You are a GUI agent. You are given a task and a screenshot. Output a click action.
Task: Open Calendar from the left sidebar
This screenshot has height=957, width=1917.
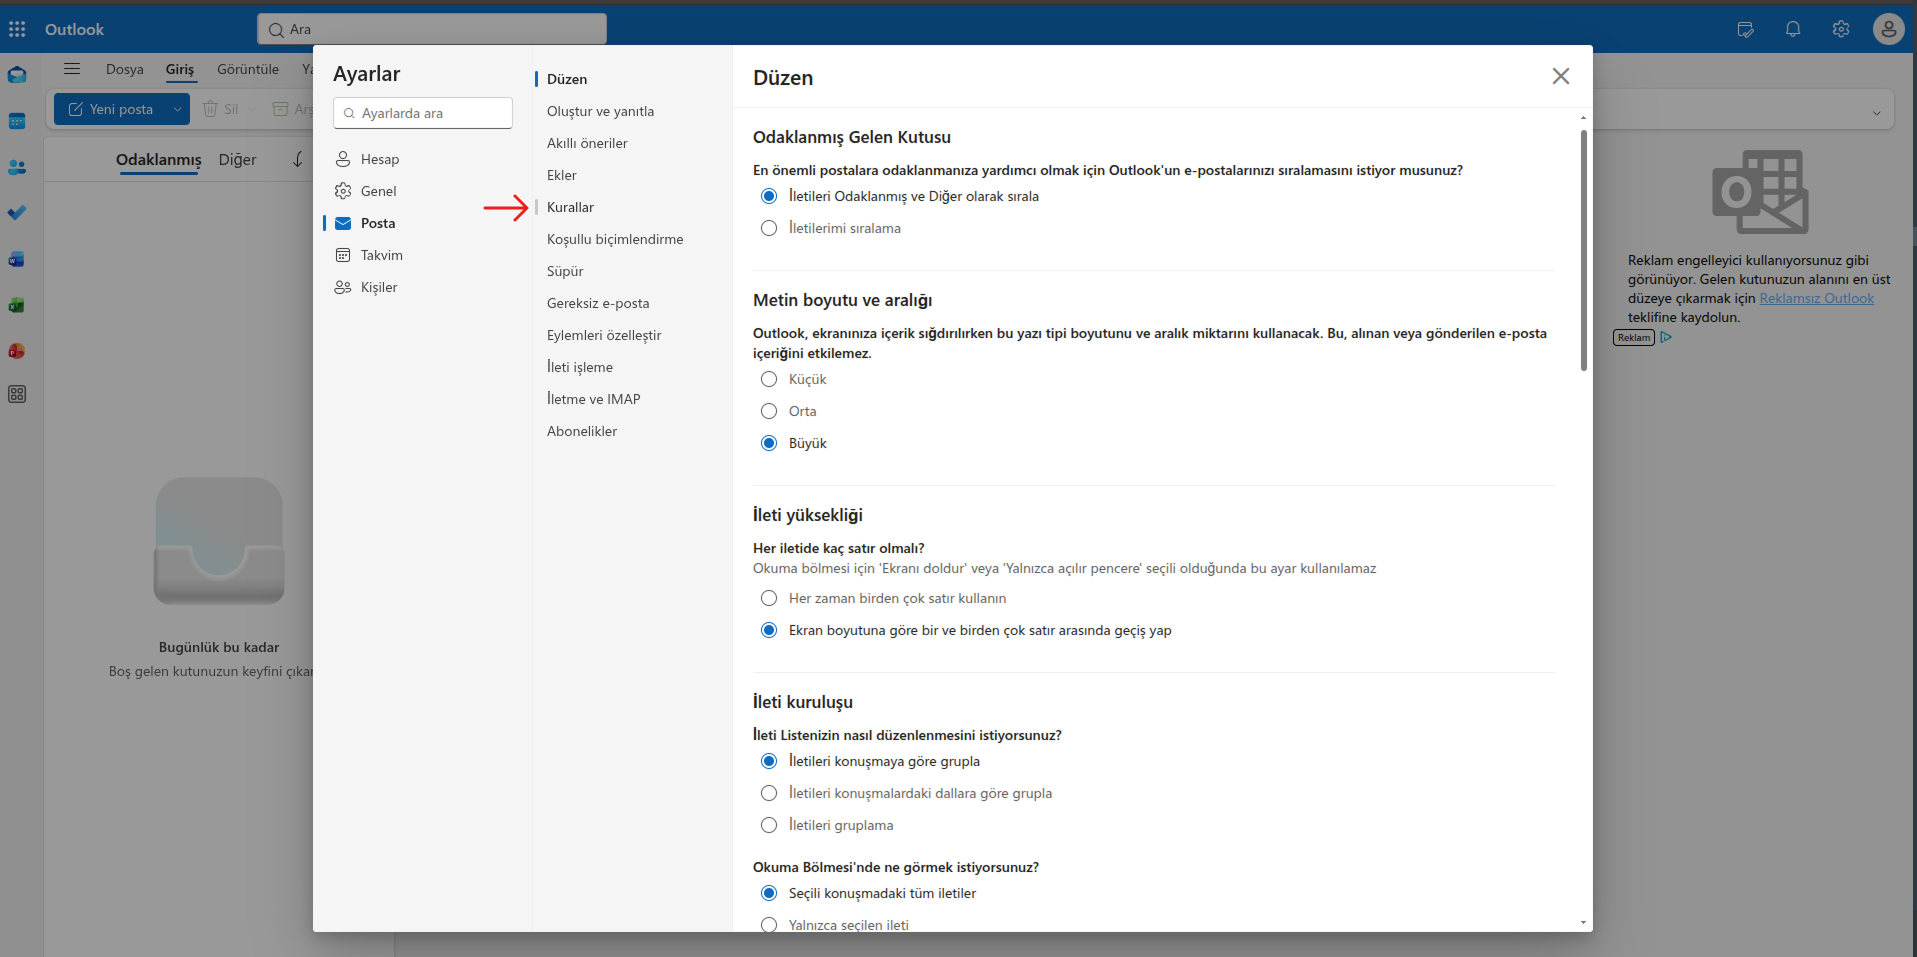click(x=17, y=121)
